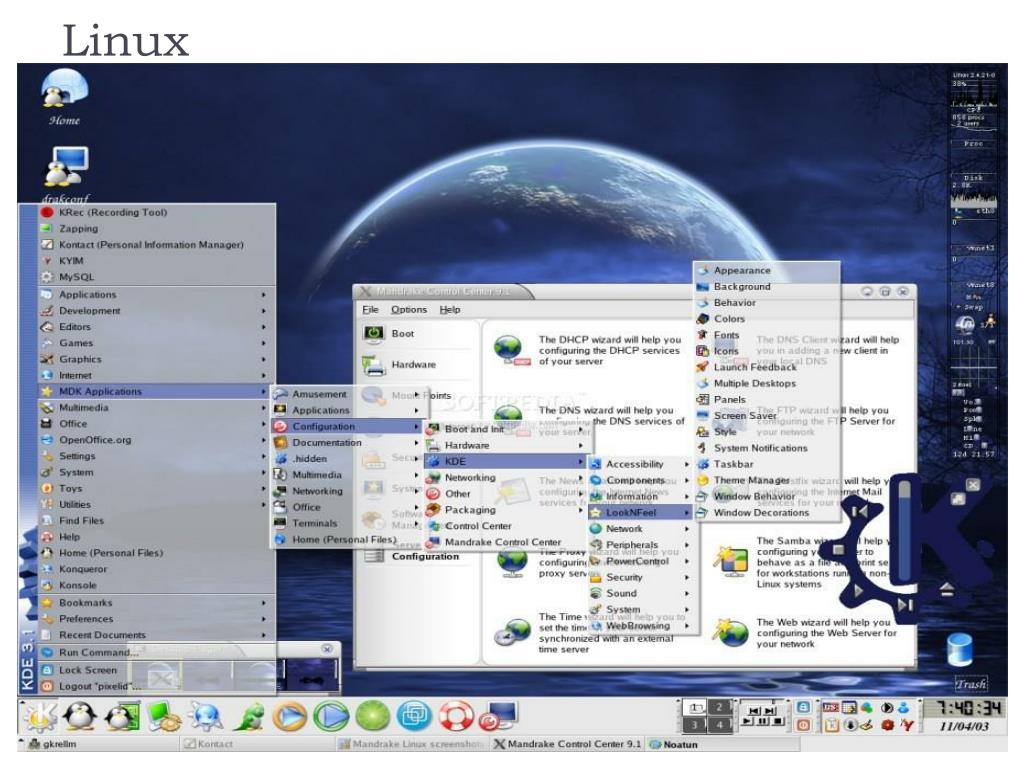
Task: Switch to Mandrake Linux screenshots taskbar button
Action: pos(413,744)
